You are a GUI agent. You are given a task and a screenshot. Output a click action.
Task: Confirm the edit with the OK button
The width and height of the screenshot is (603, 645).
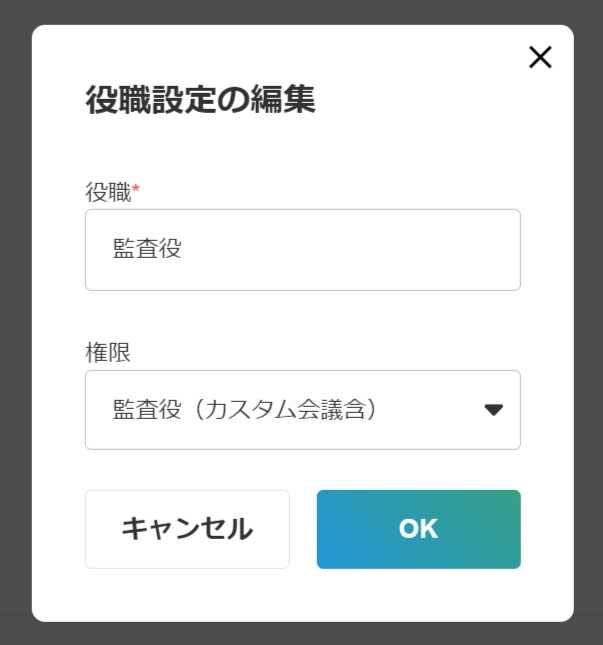pyautogui.click(x=418, y=529)
